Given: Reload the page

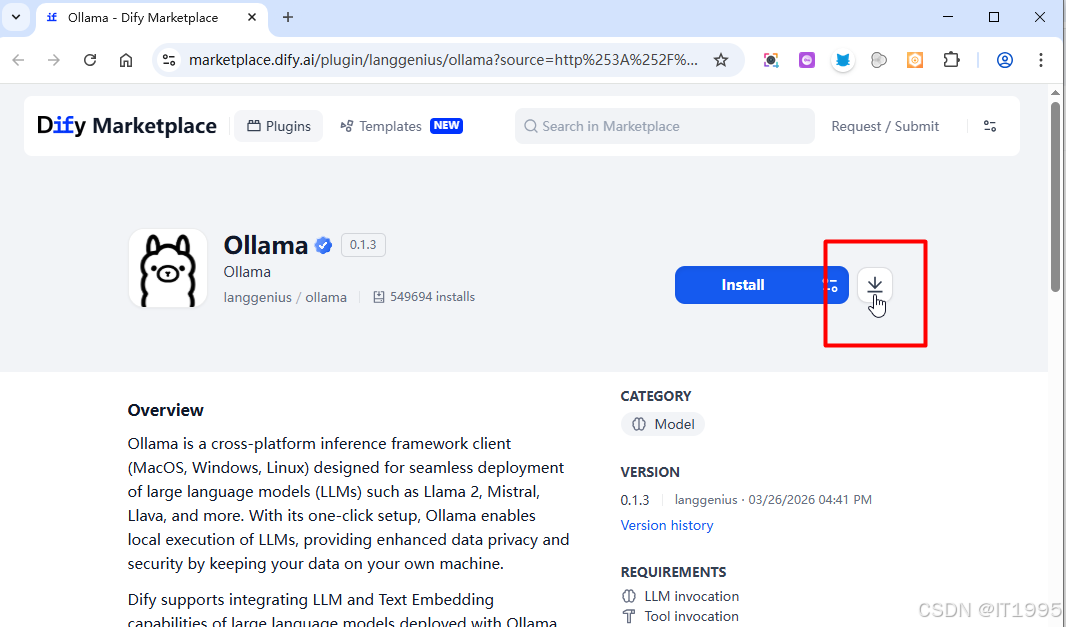Looking at the screenshot, I should (x=90, y=60).
